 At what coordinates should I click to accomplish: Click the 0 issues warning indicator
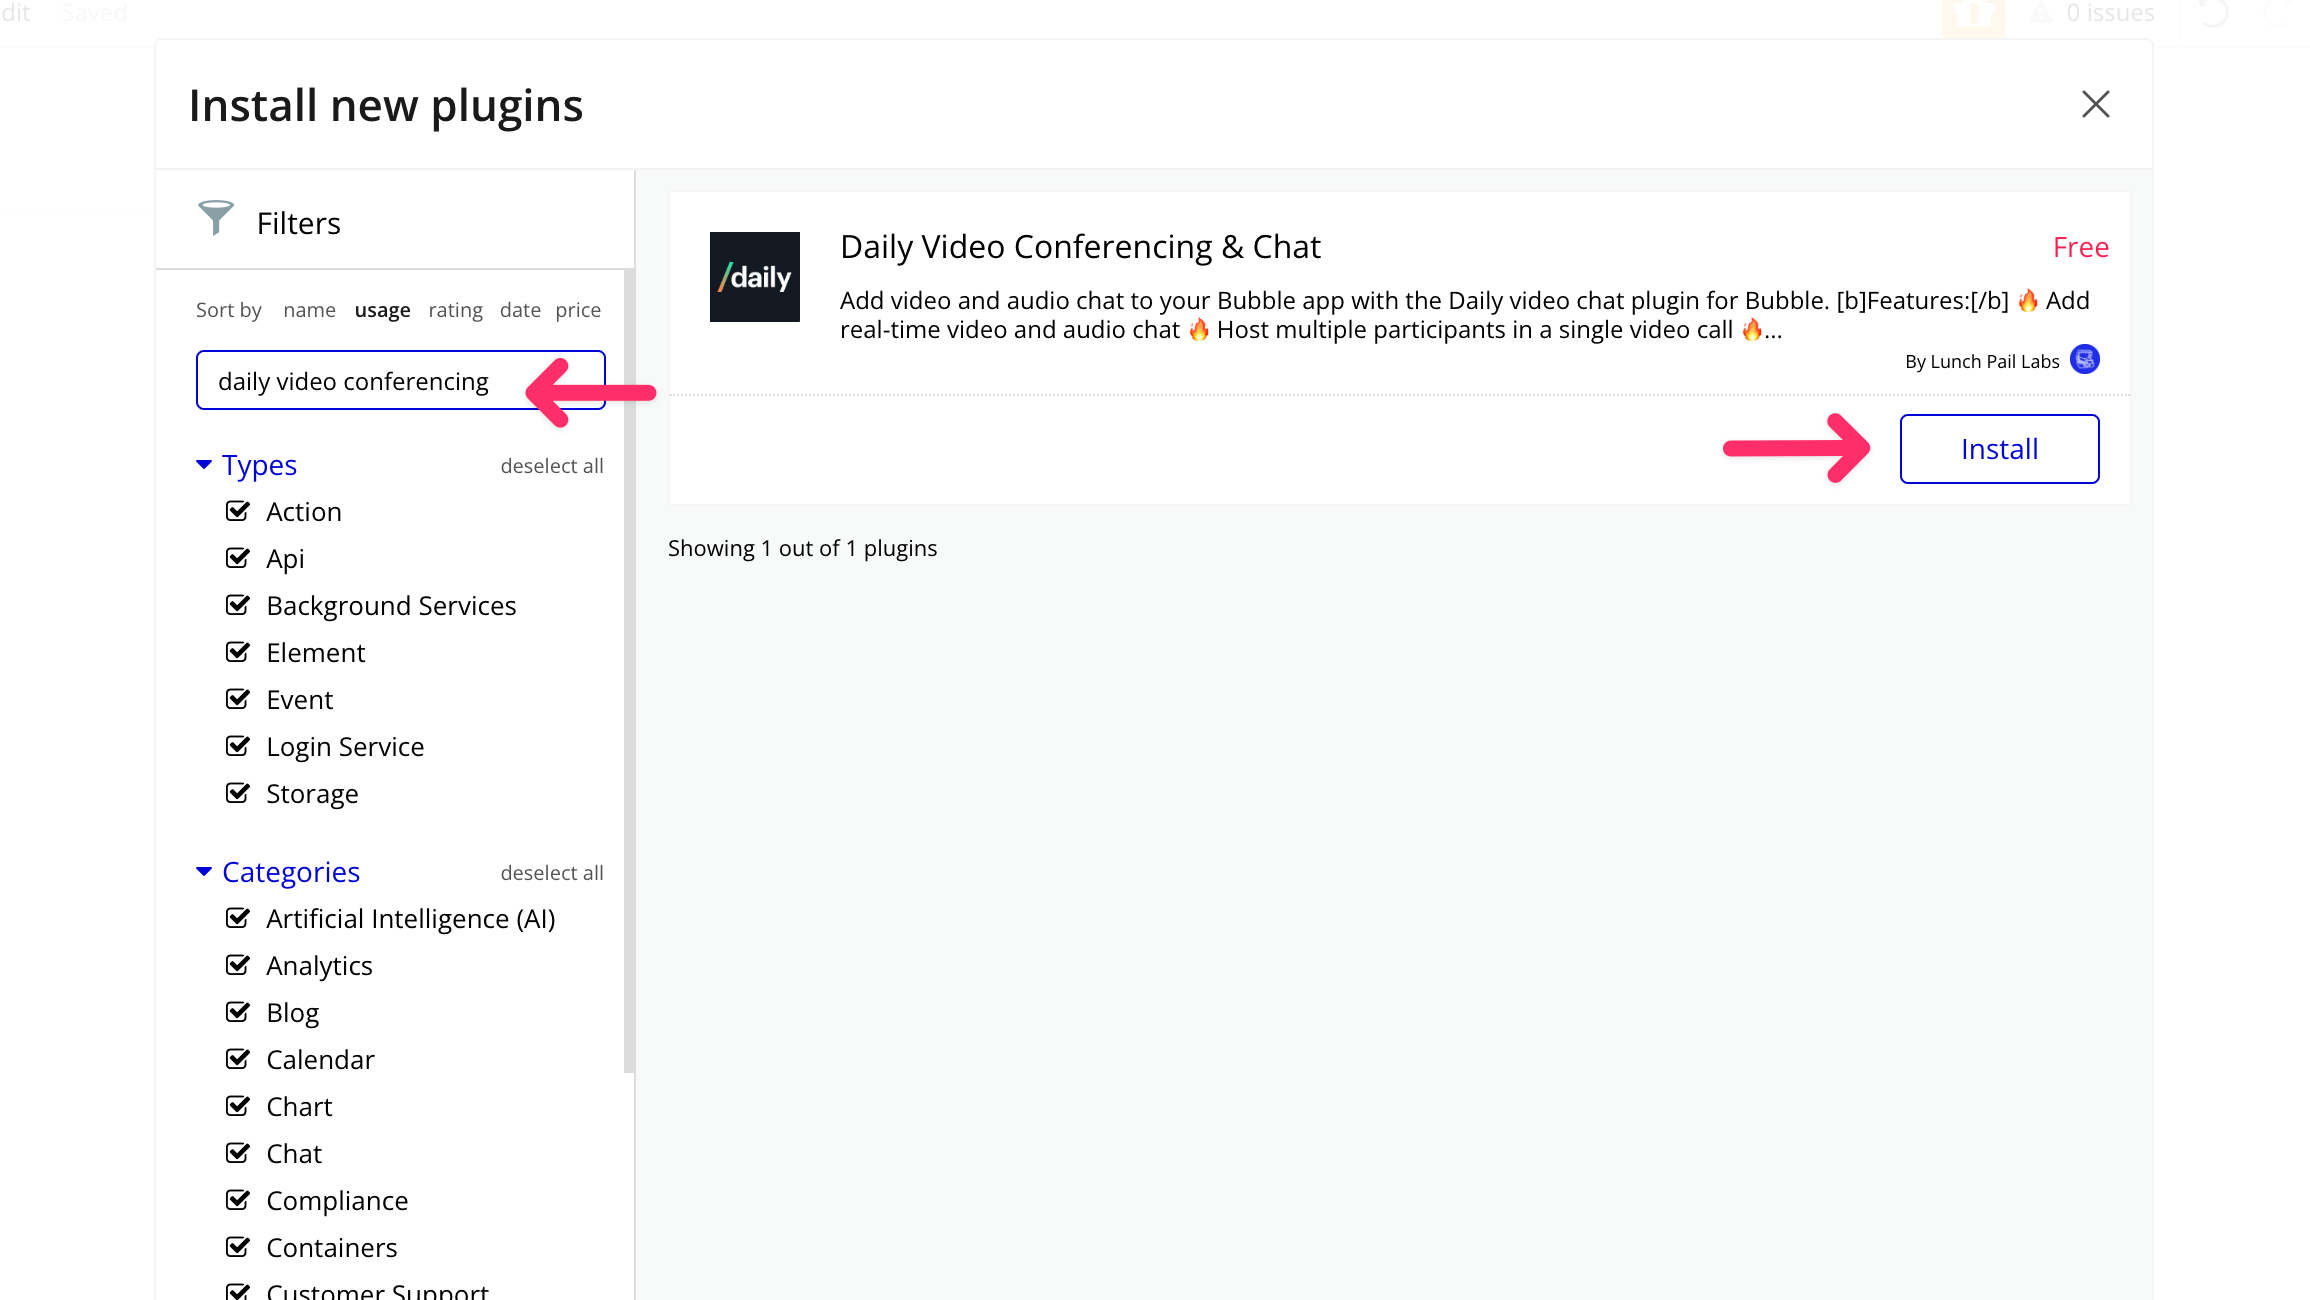(2094, 14)
